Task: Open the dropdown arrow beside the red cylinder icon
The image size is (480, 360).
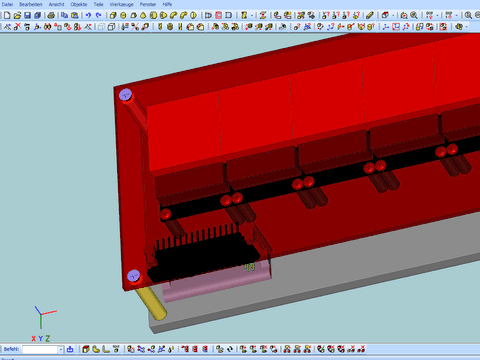Action: [393, 15]
